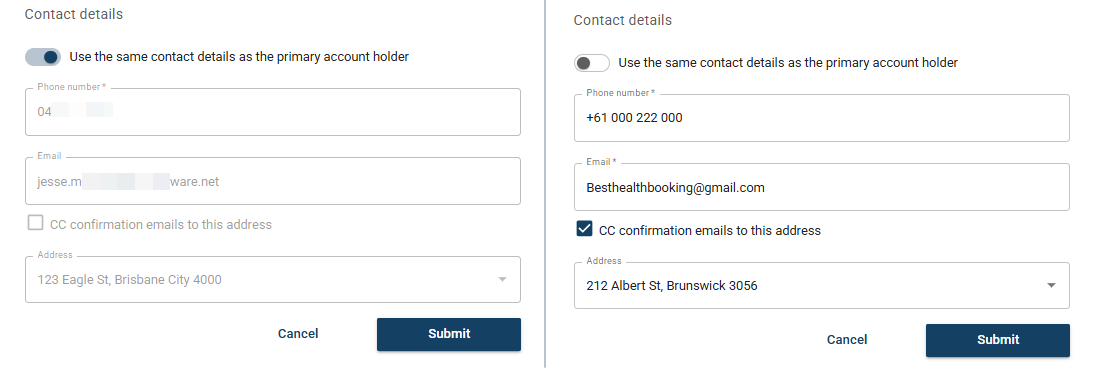Viewport: 1101px width, 368px height.
Task: Click the jesse.m email field
Action: click(x=272, y=181)
